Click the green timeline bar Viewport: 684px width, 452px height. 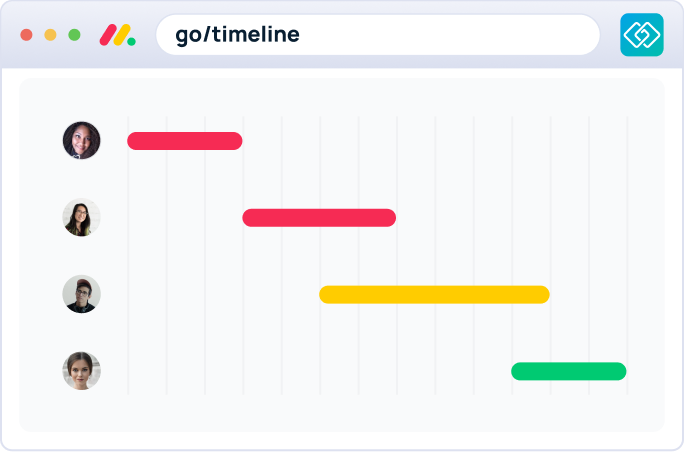pos(568,371)
